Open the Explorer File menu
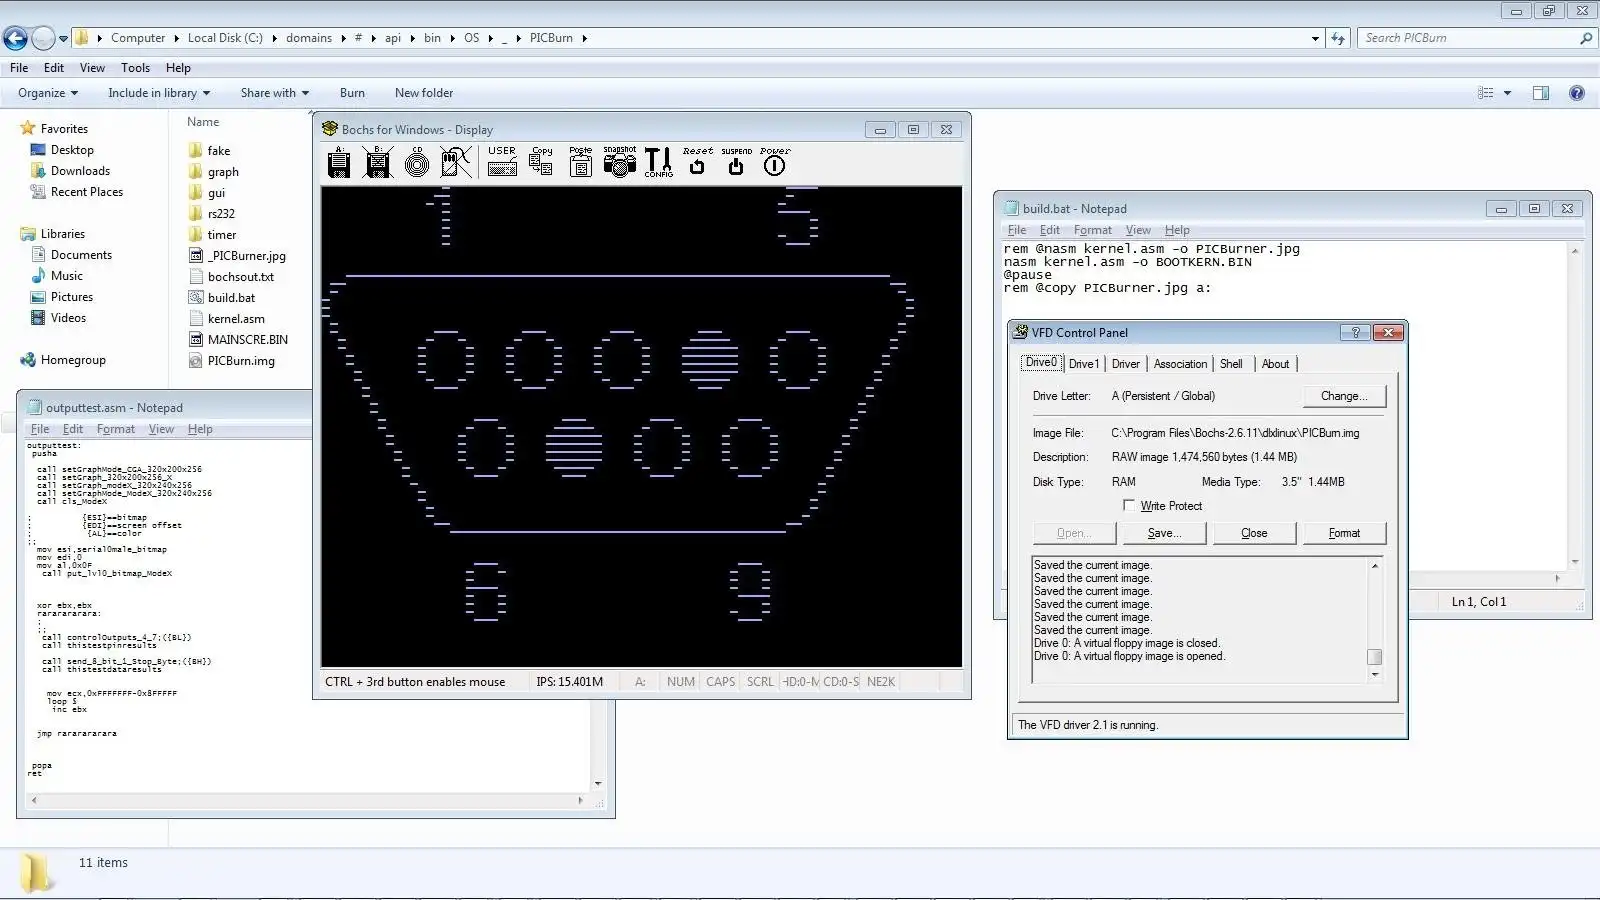The height and width of the screenshot is (900, 1600). point(19,68)
